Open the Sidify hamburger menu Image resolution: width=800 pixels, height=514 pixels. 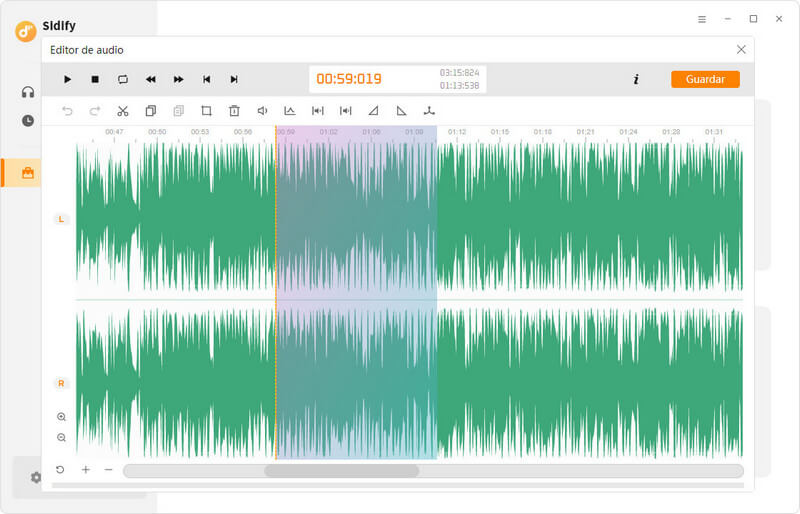pos(702,19)
